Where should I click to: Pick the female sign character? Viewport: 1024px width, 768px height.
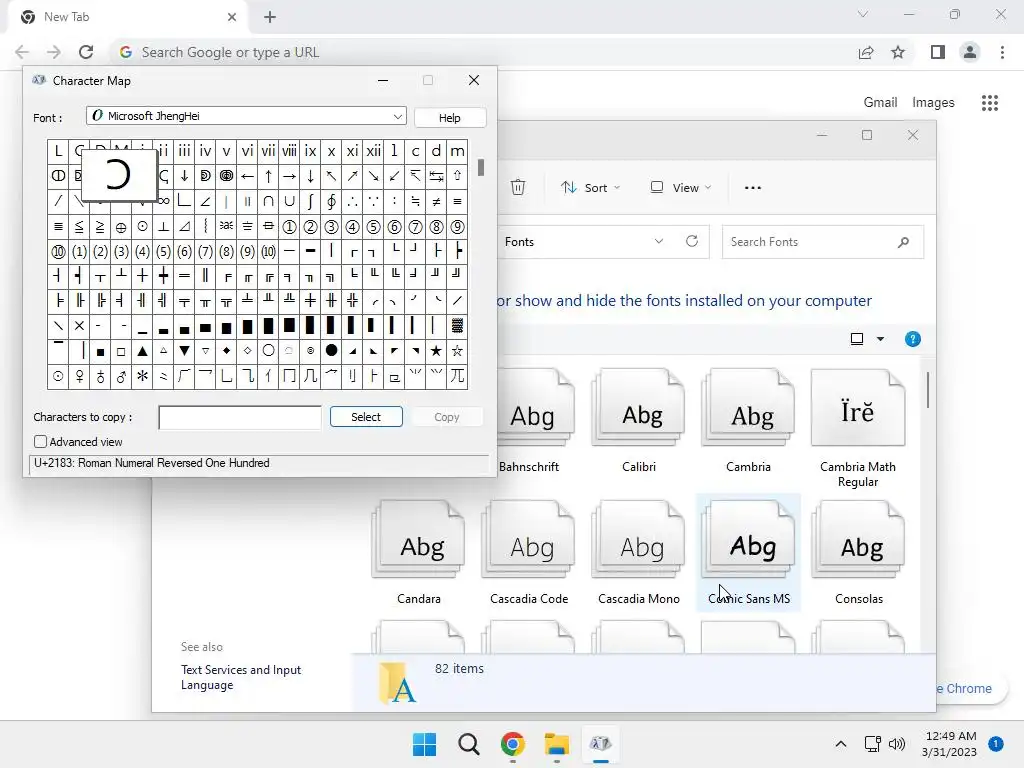pyautogui.click(x=79, y=376)
